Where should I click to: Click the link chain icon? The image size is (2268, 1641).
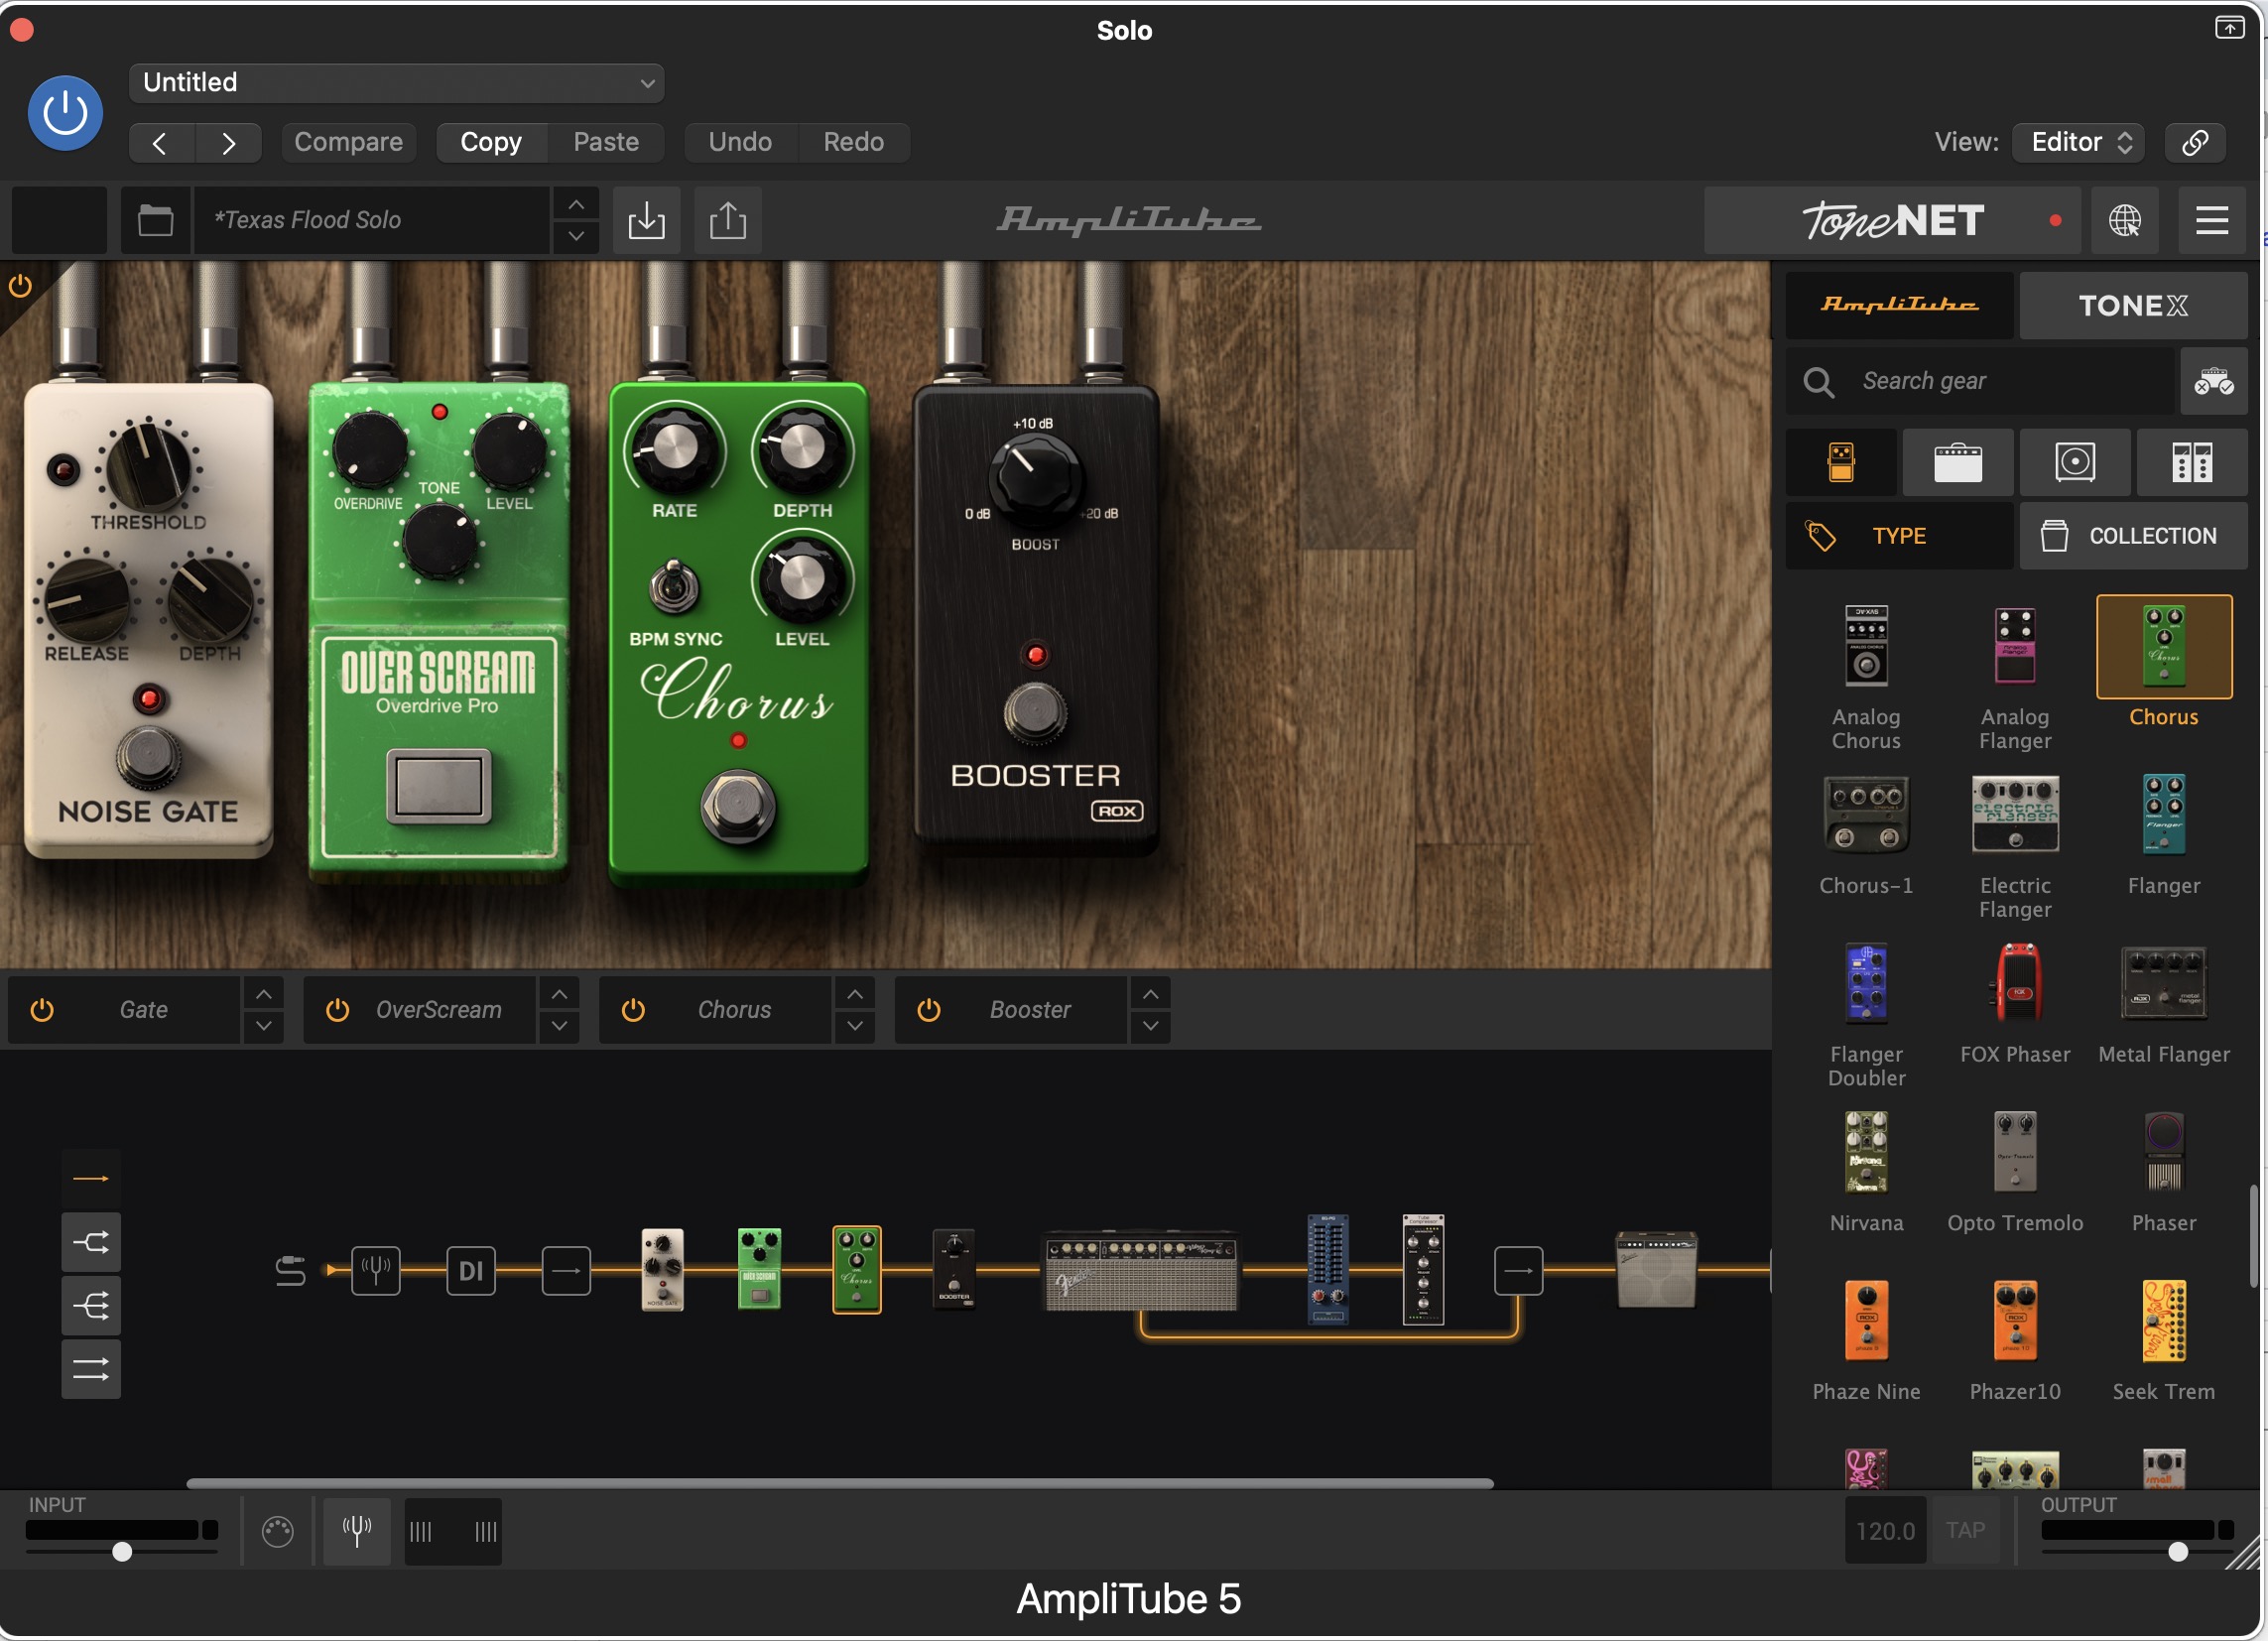(x=2195, y=142)
